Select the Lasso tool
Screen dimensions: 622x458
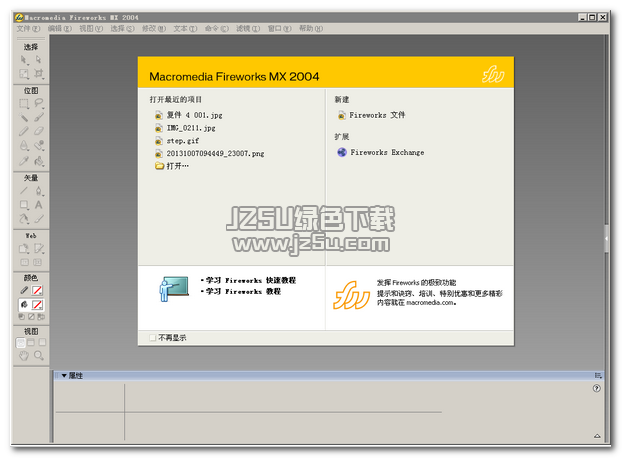click(x=38, y=103)
